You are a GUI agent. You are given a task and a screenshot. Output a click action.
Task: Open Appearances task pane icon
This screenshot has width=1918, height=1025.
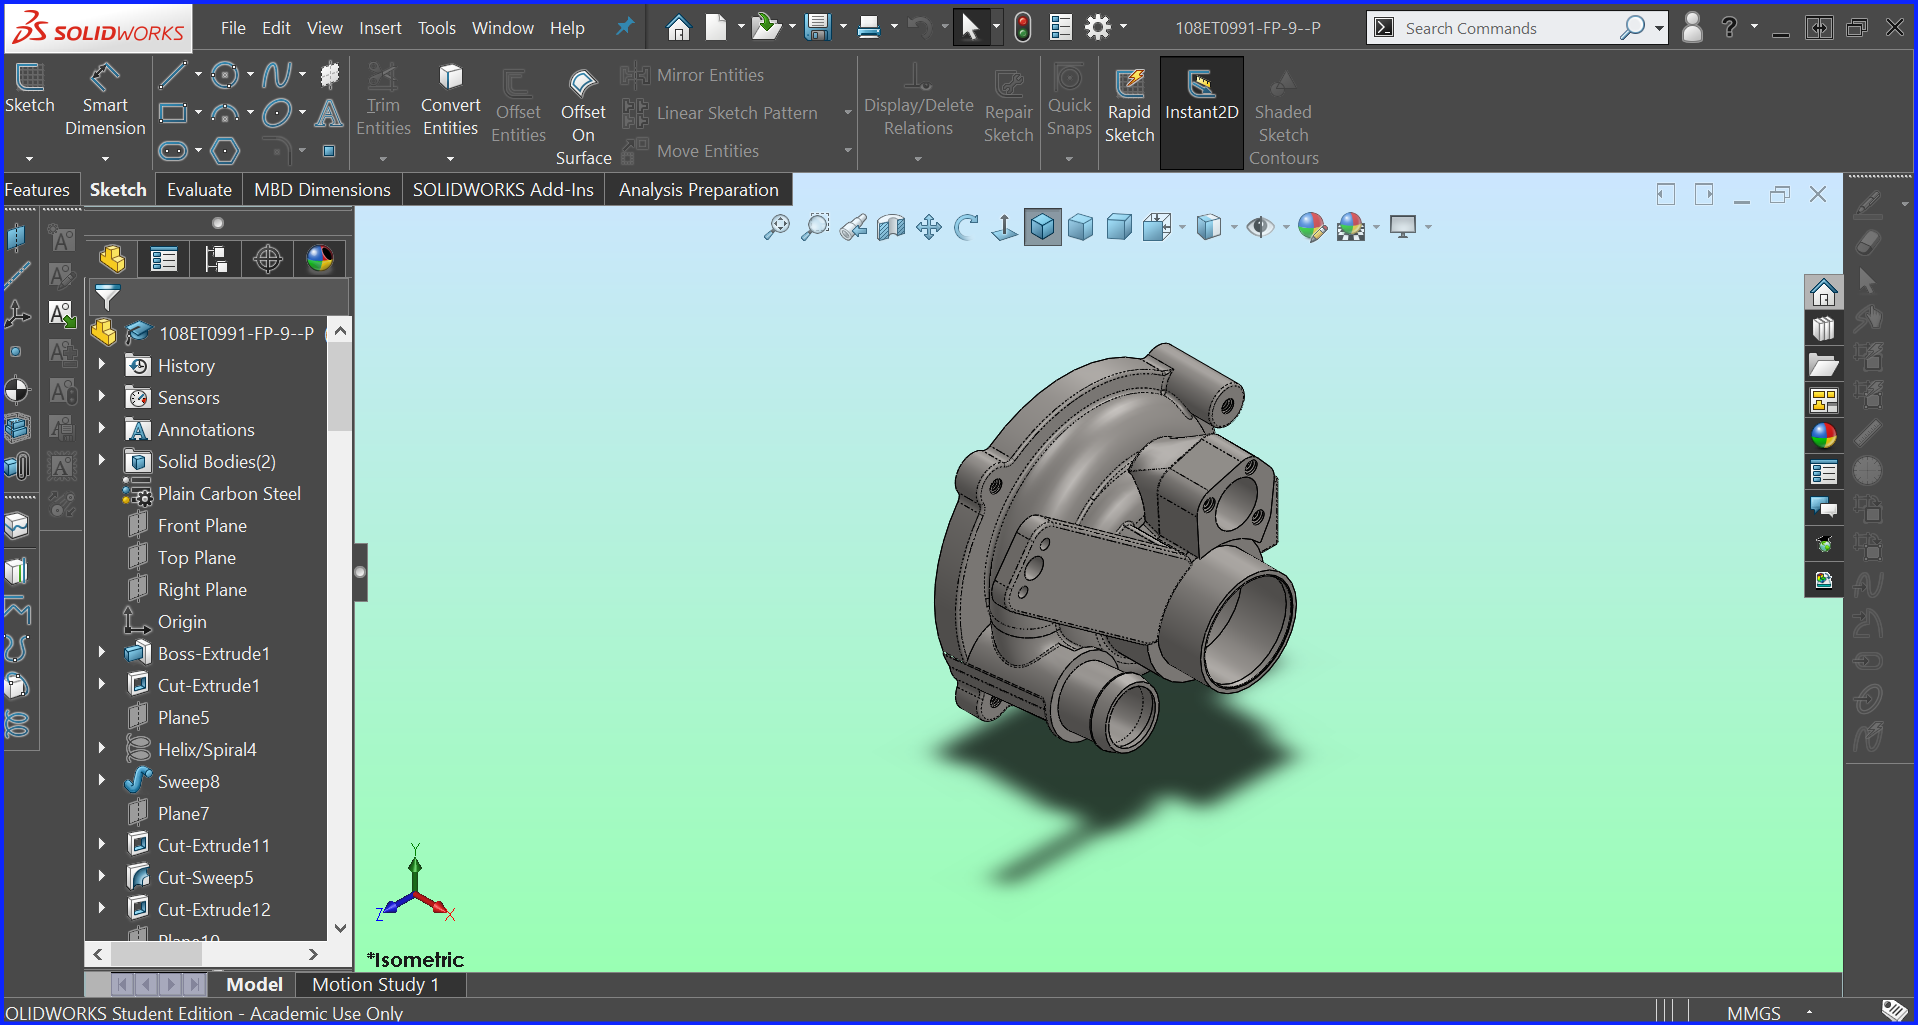pos(1824,436)
